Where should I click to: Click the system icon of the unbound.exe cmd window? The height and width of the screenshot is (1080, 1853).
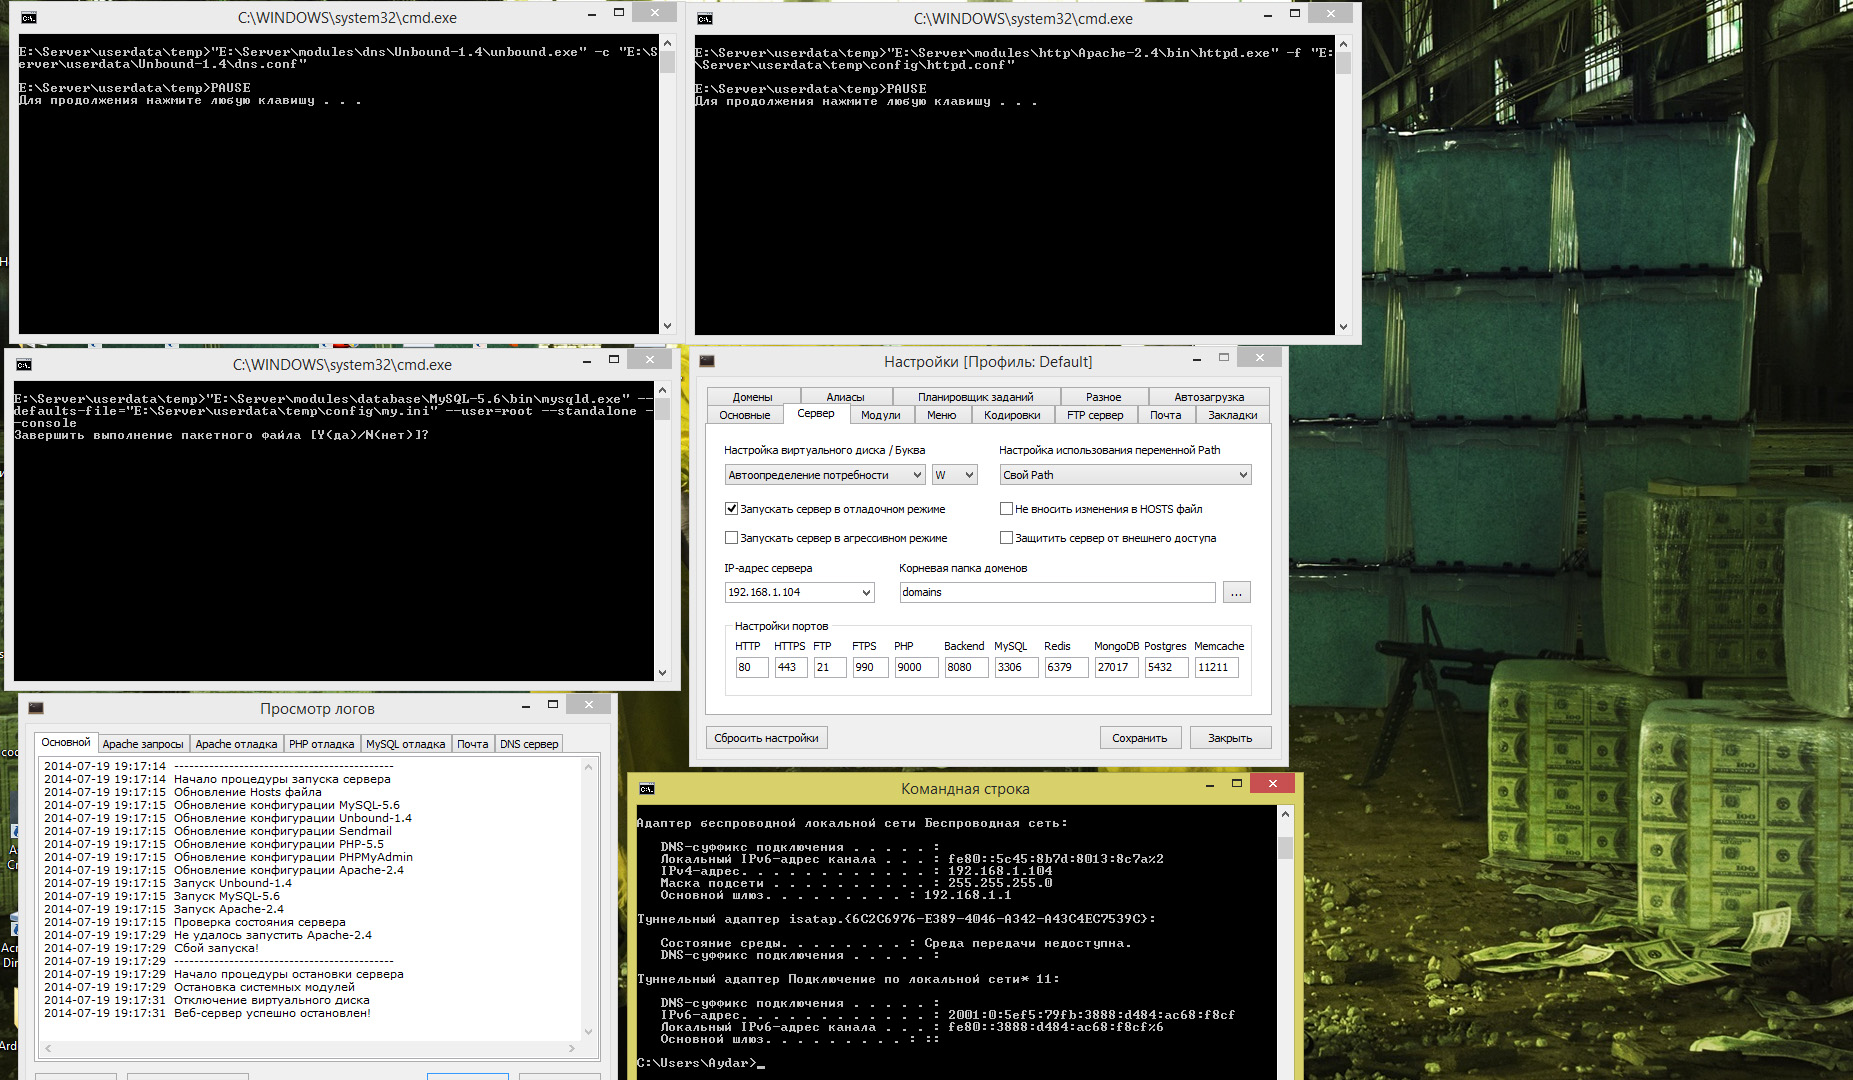pyautogui.click(x=28, y=18)
